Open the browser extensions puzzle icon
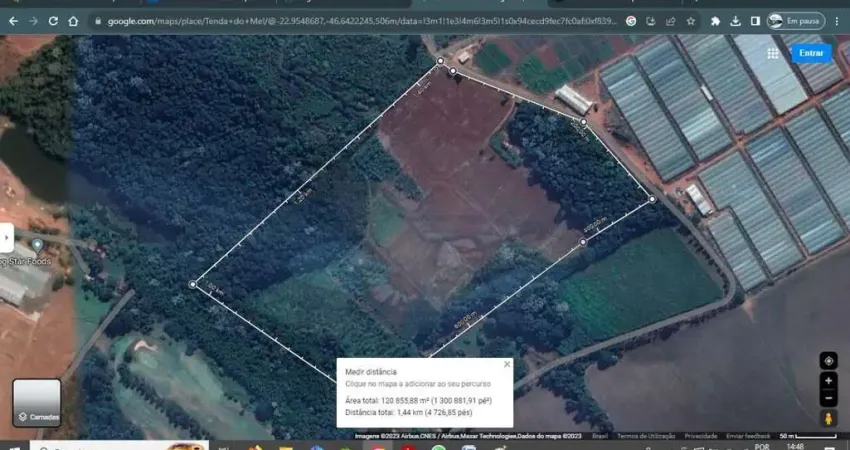The width and height of the screenshot is (850, 450). pyautogui.click(x=715, y=20)
